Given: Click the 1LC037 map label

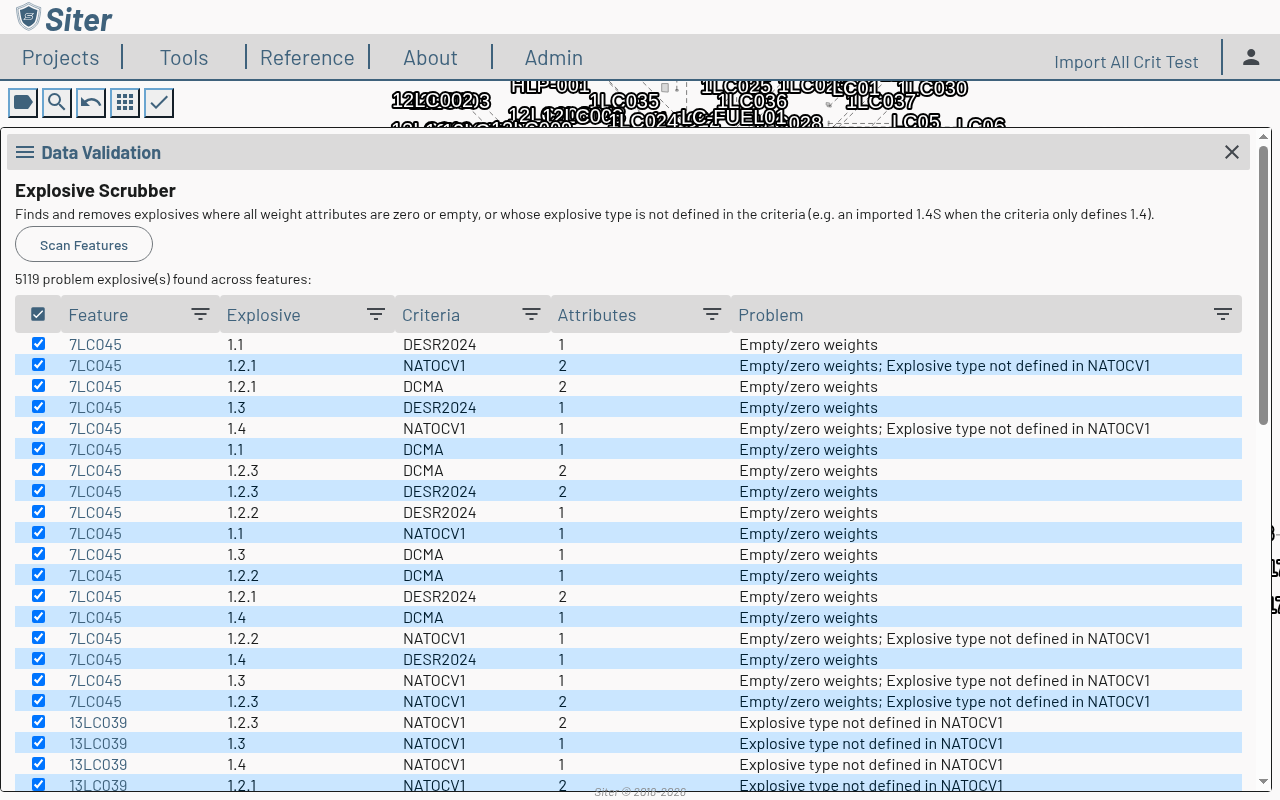Looking at the screenshot, I should pos(881,102).
